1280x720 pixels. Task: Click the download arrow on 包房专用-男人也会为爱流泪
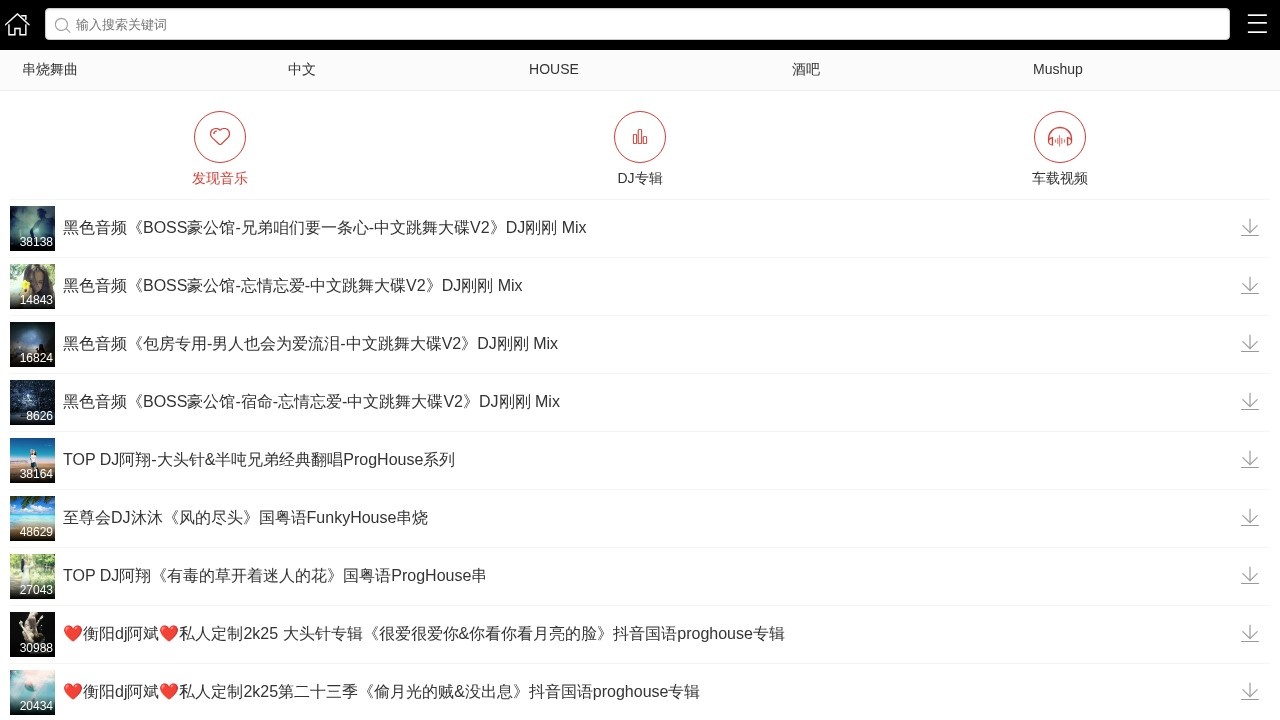tap(1249, 344)
